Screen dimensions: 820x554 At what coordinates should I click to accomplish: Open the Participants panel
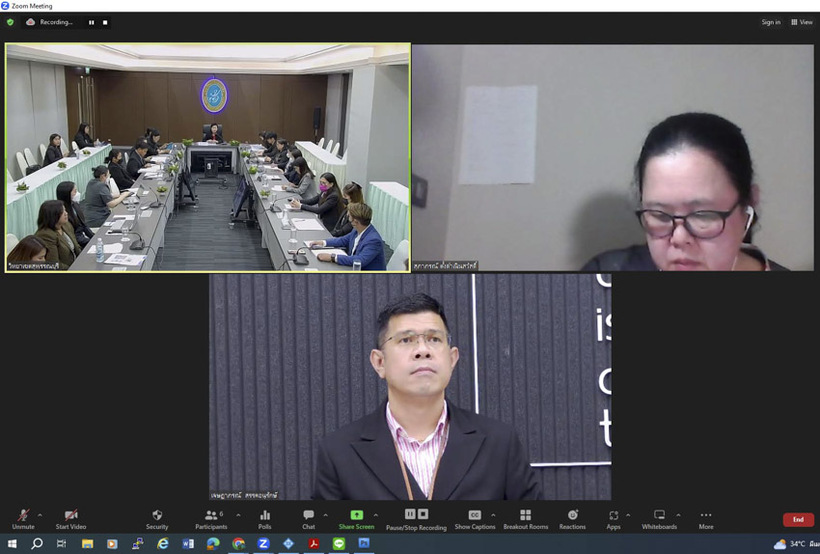point(211,517)
